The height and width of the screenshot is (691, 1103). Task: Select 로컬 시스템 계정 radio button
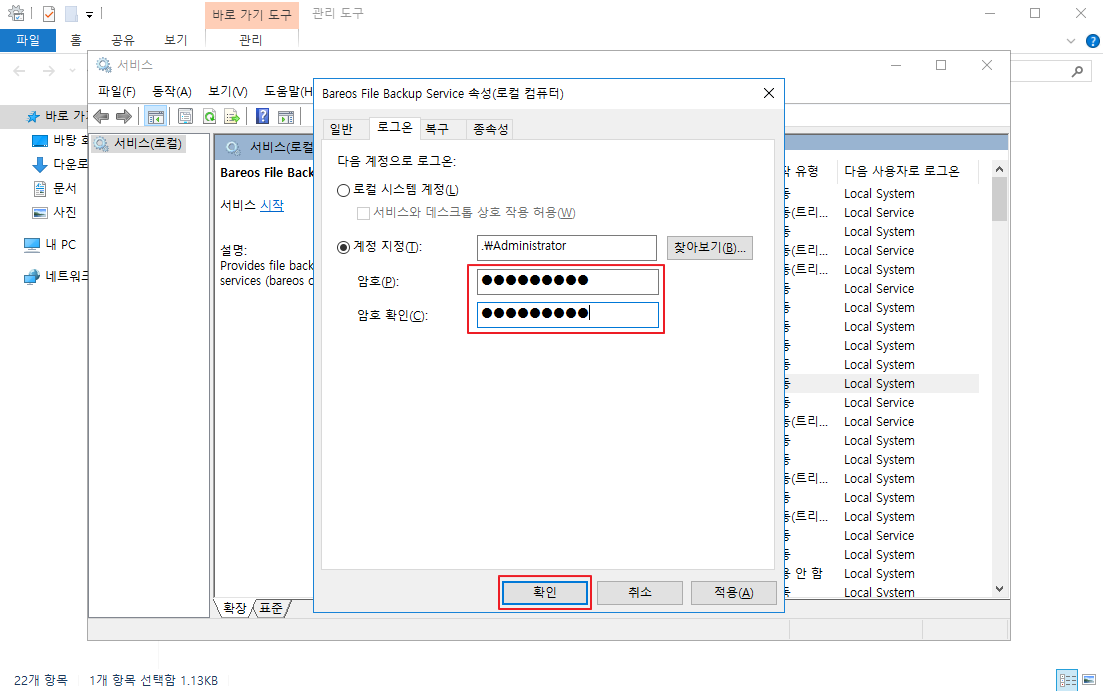click(x=343, y=190)
